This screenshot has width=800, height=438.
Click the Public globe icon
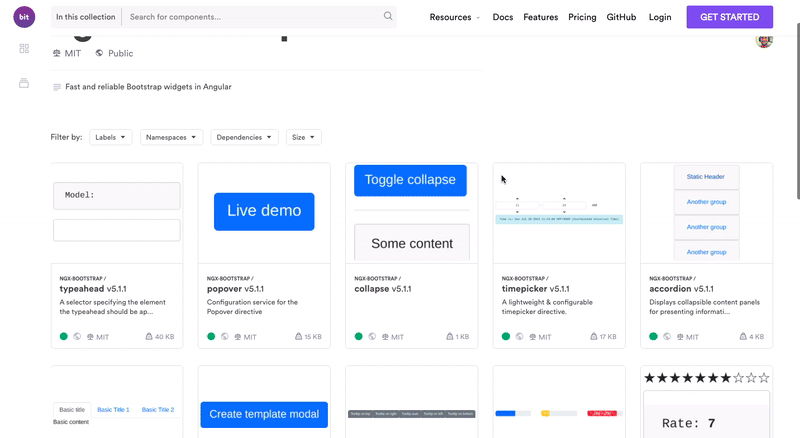click(99, 53)
